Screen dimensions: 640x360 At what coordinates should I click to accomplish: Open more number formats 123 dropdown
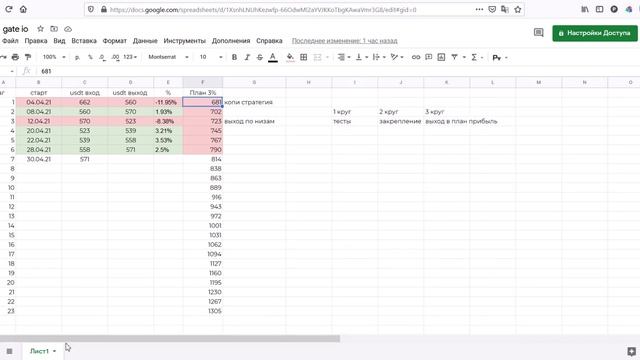pyautogui.click(x=130, y=57)
